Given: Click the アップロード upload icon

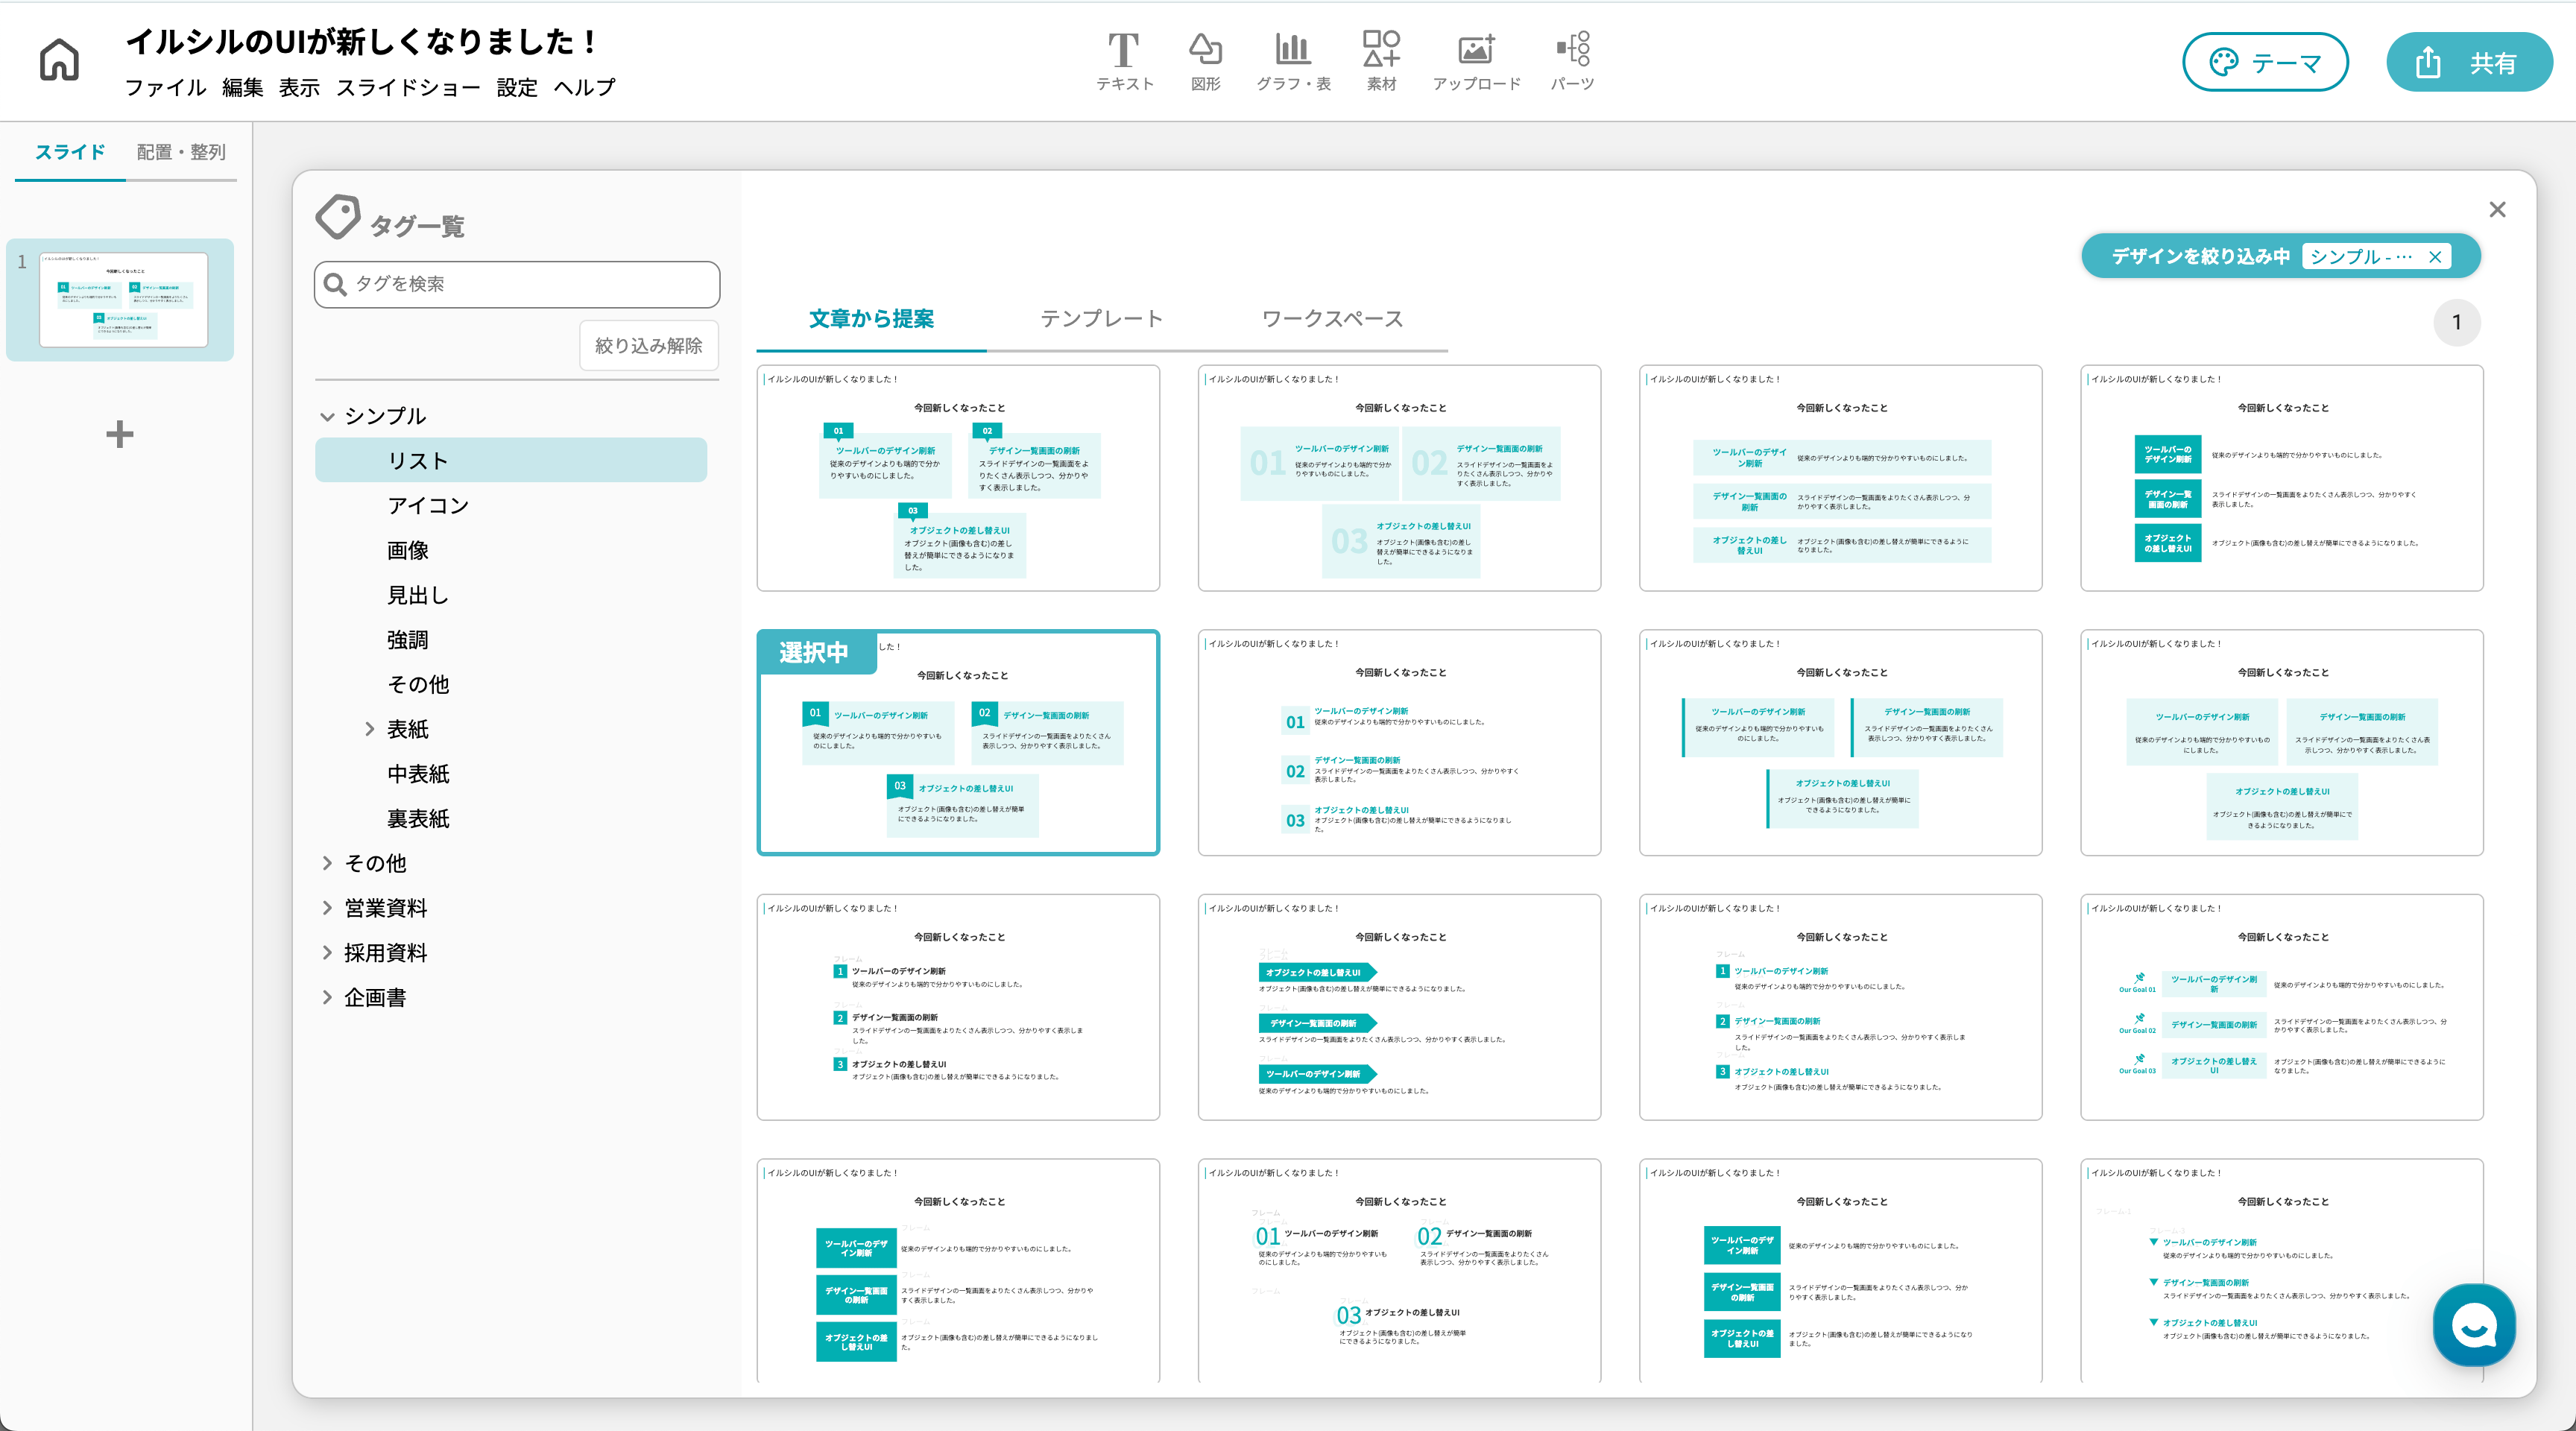Looking at the screenshot, I should tap(1476, 61).
